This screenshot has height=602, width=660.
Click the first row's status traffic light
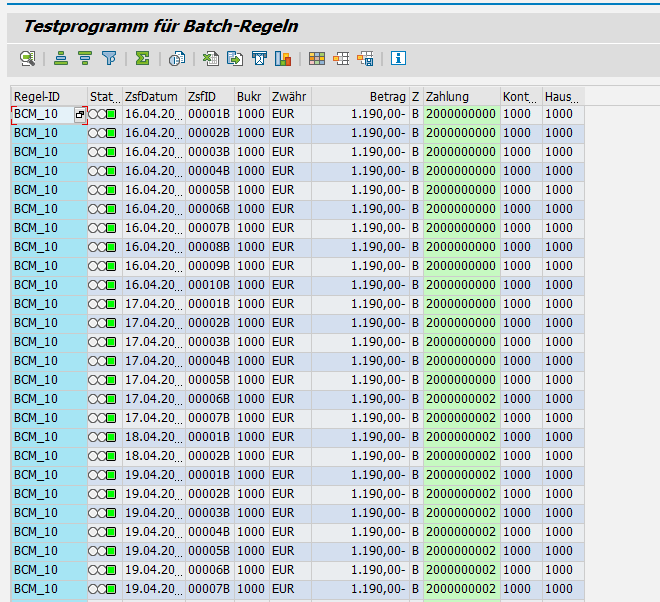coord(102,114)
